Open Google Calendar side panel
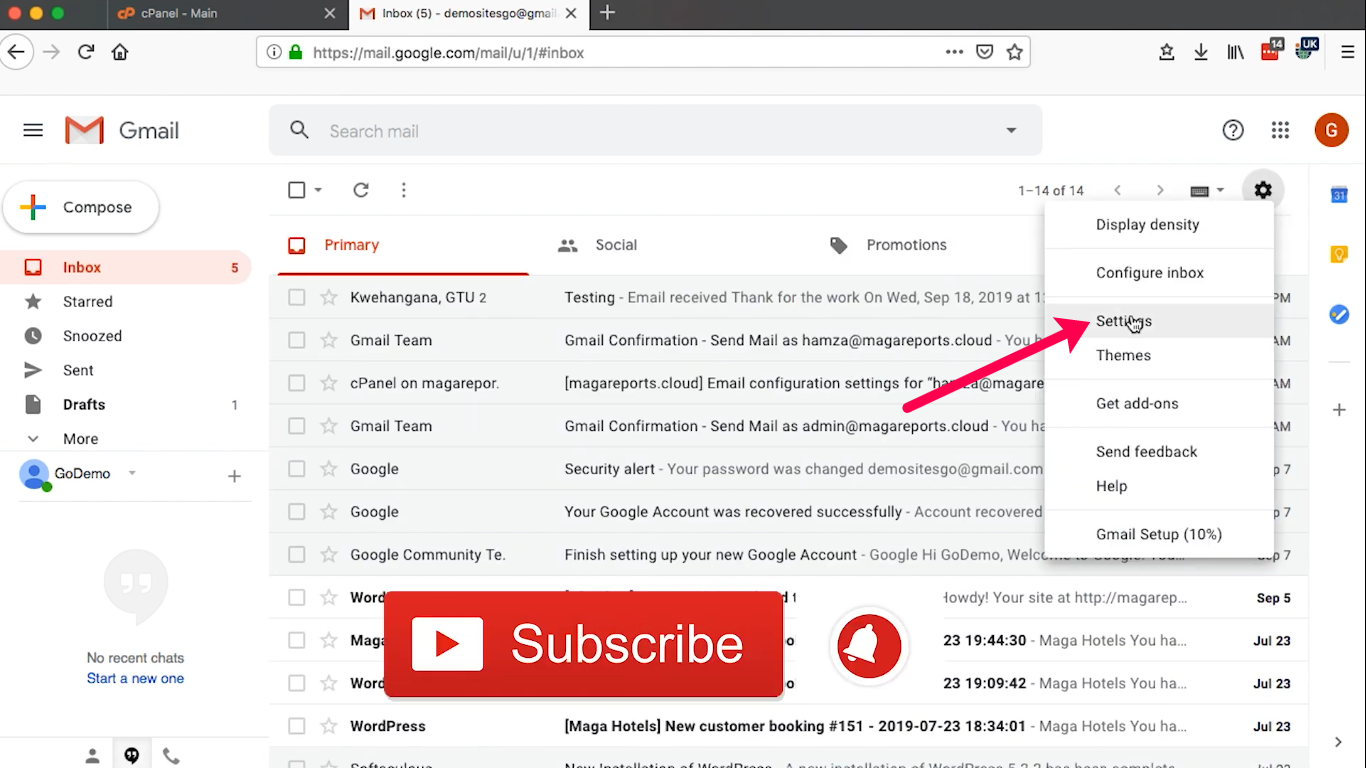Image resolution: width=1366 pixels, height=768 pixels. click(x=1339, y=195)
